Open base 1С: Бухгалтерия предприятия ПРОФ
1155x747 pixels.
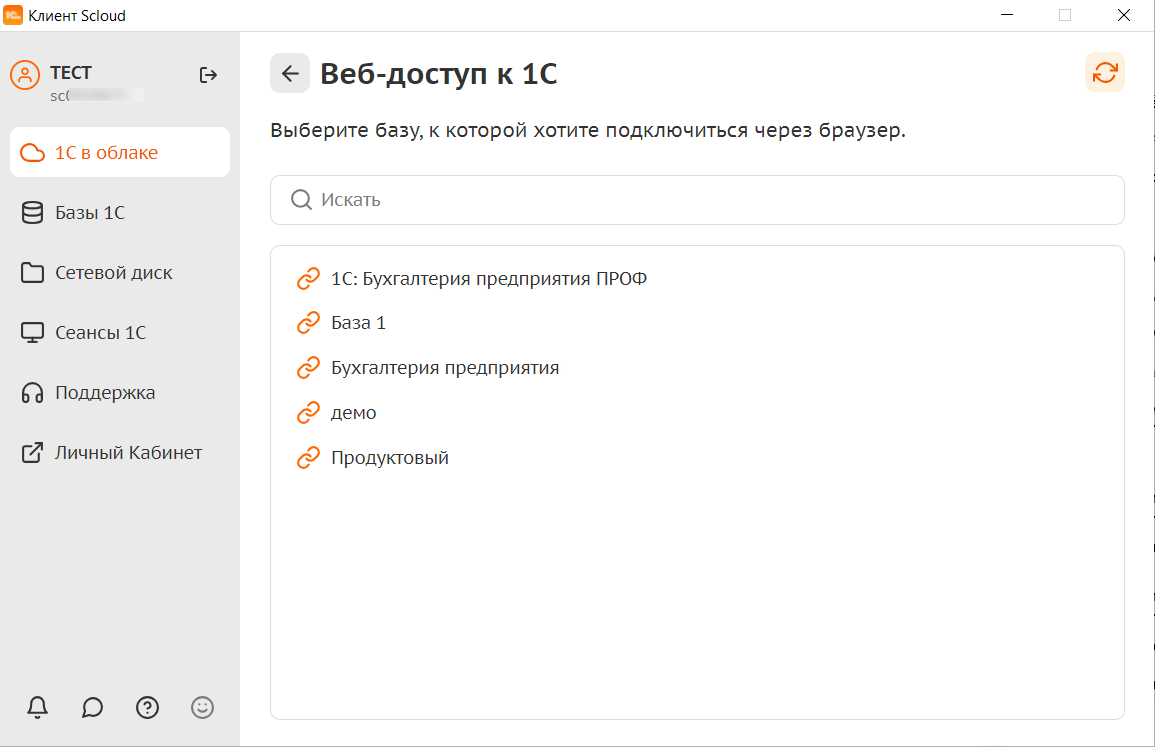(489, 278)
